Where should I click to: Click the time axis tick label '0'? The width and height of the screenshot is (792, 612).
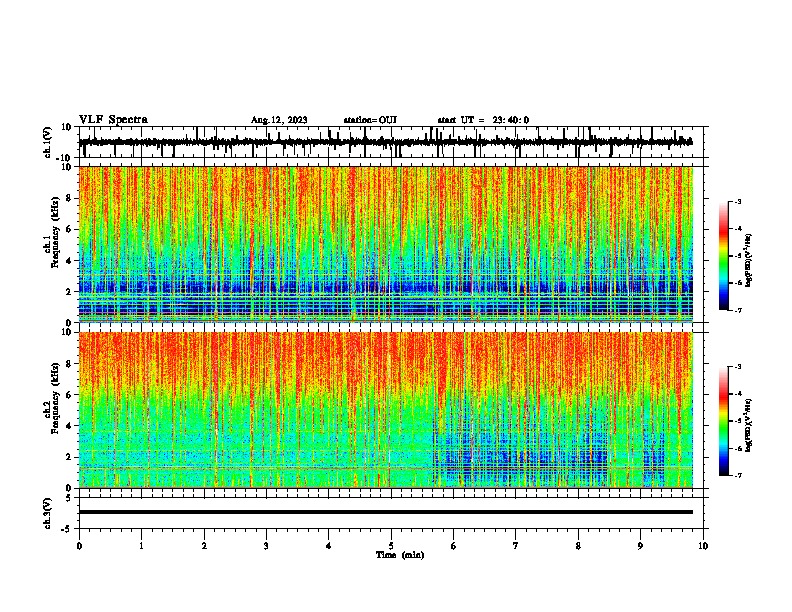click(79, 546)
